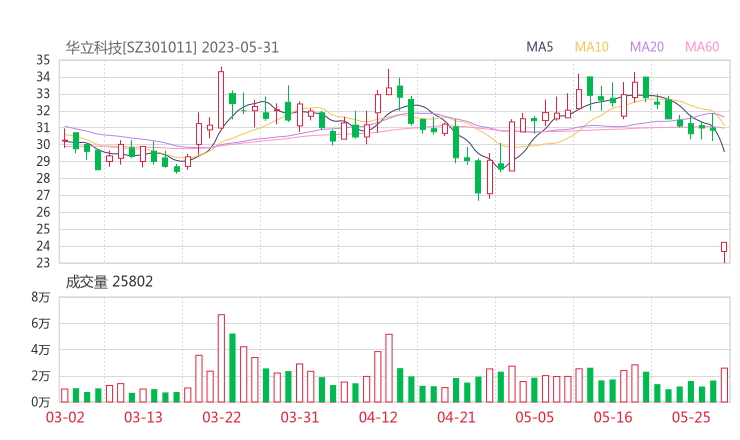Click the first red volume bar at 03-02
740x440 pixels.
(x=65, y=396)
